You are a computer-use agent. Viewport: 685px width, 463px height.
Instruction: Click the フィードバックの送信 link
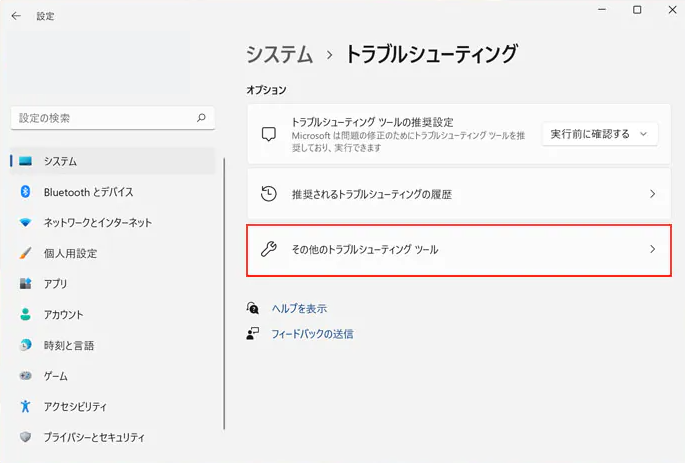312,334
